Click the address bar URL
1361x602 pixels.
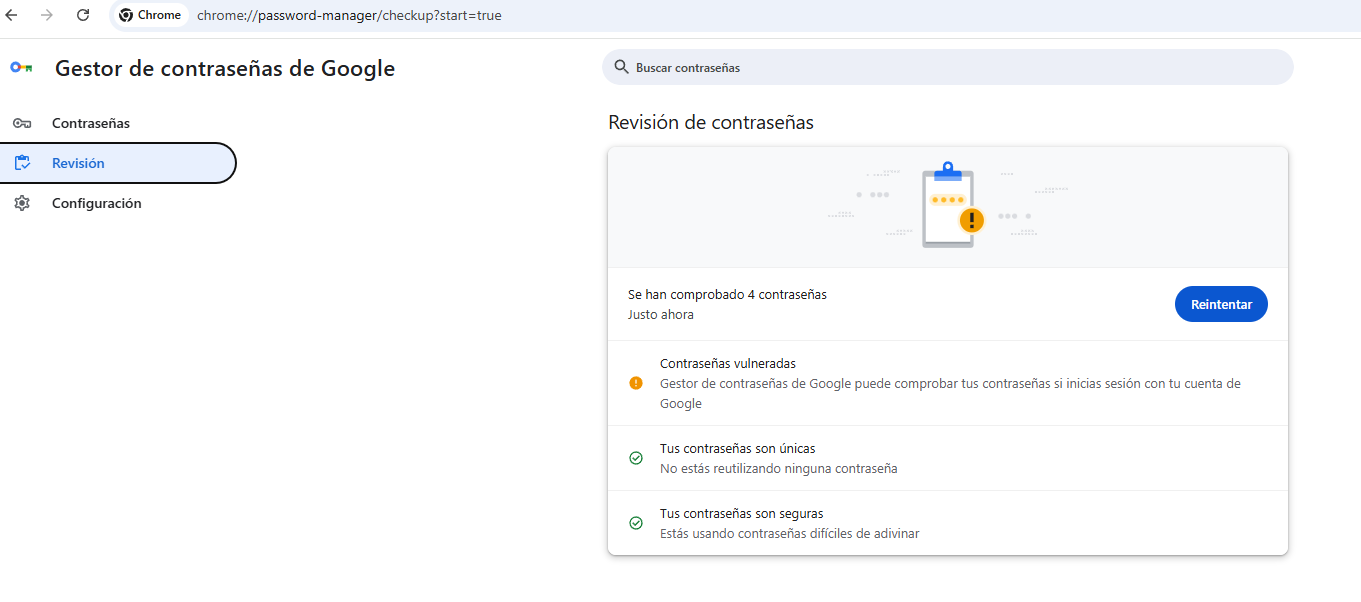click(x=349, y=15)
